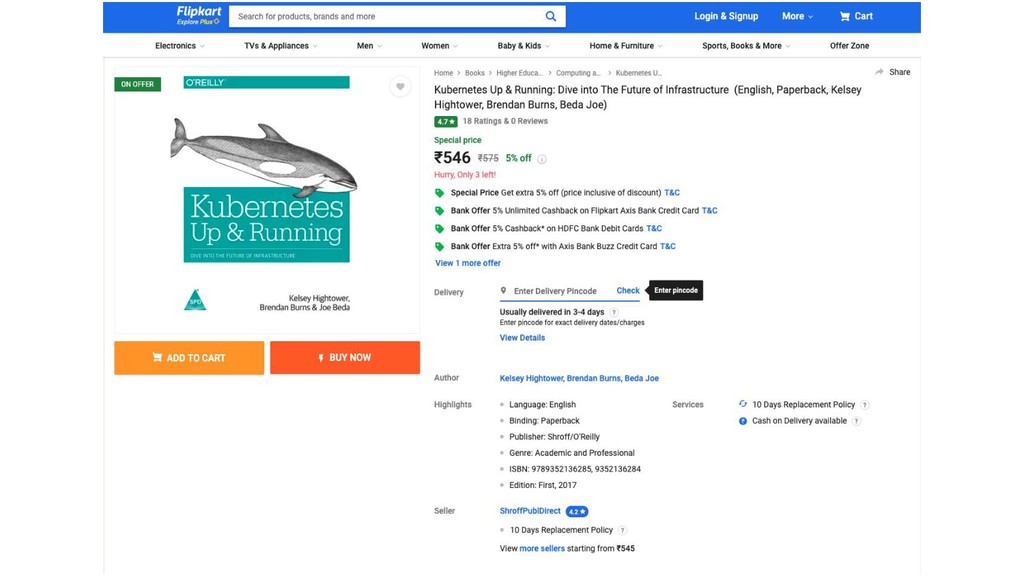Click the Share arrow icon
Image resolution: width=1024 pixels, height=576 pixels.
[x=879, y=72]
